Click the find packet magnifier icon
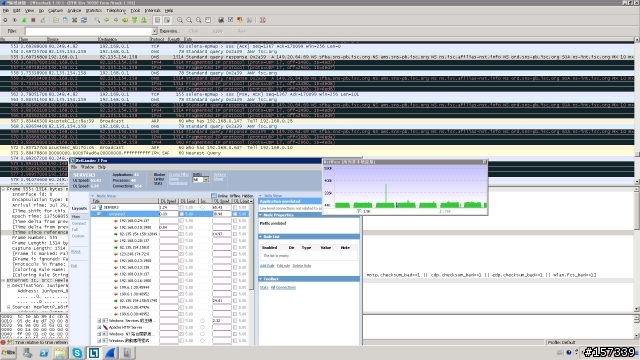 97,20
